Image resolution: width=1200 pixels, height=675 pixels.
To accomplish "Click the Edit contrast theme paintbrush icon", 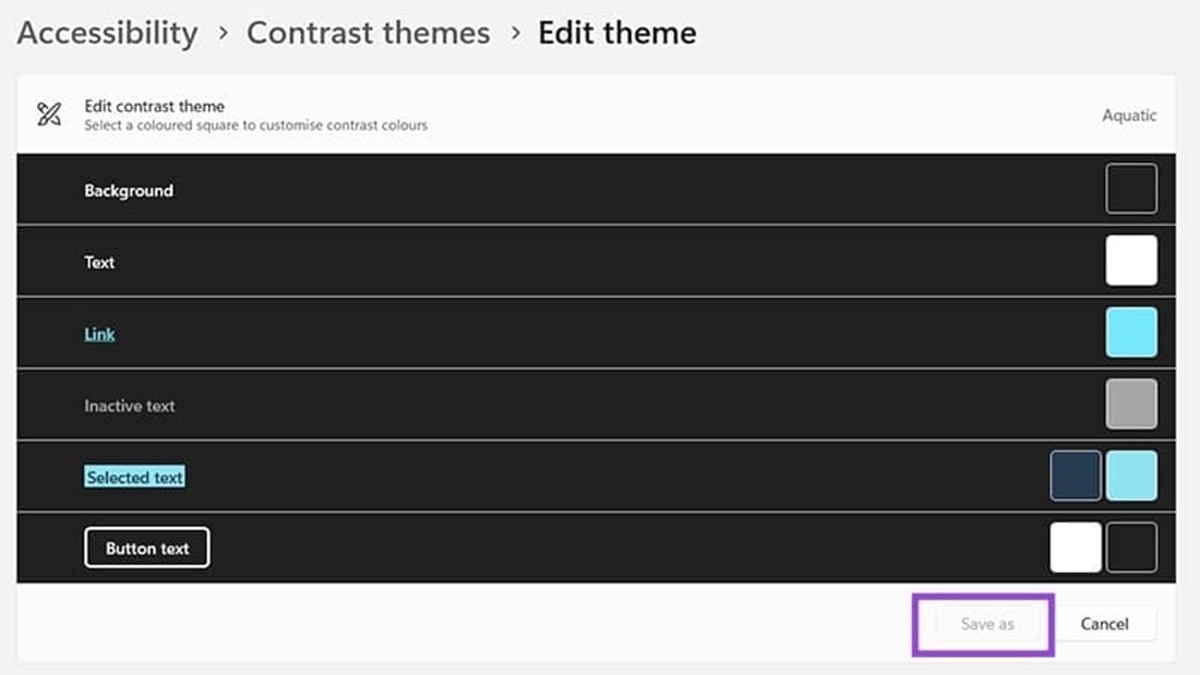I will pos(48,115).
